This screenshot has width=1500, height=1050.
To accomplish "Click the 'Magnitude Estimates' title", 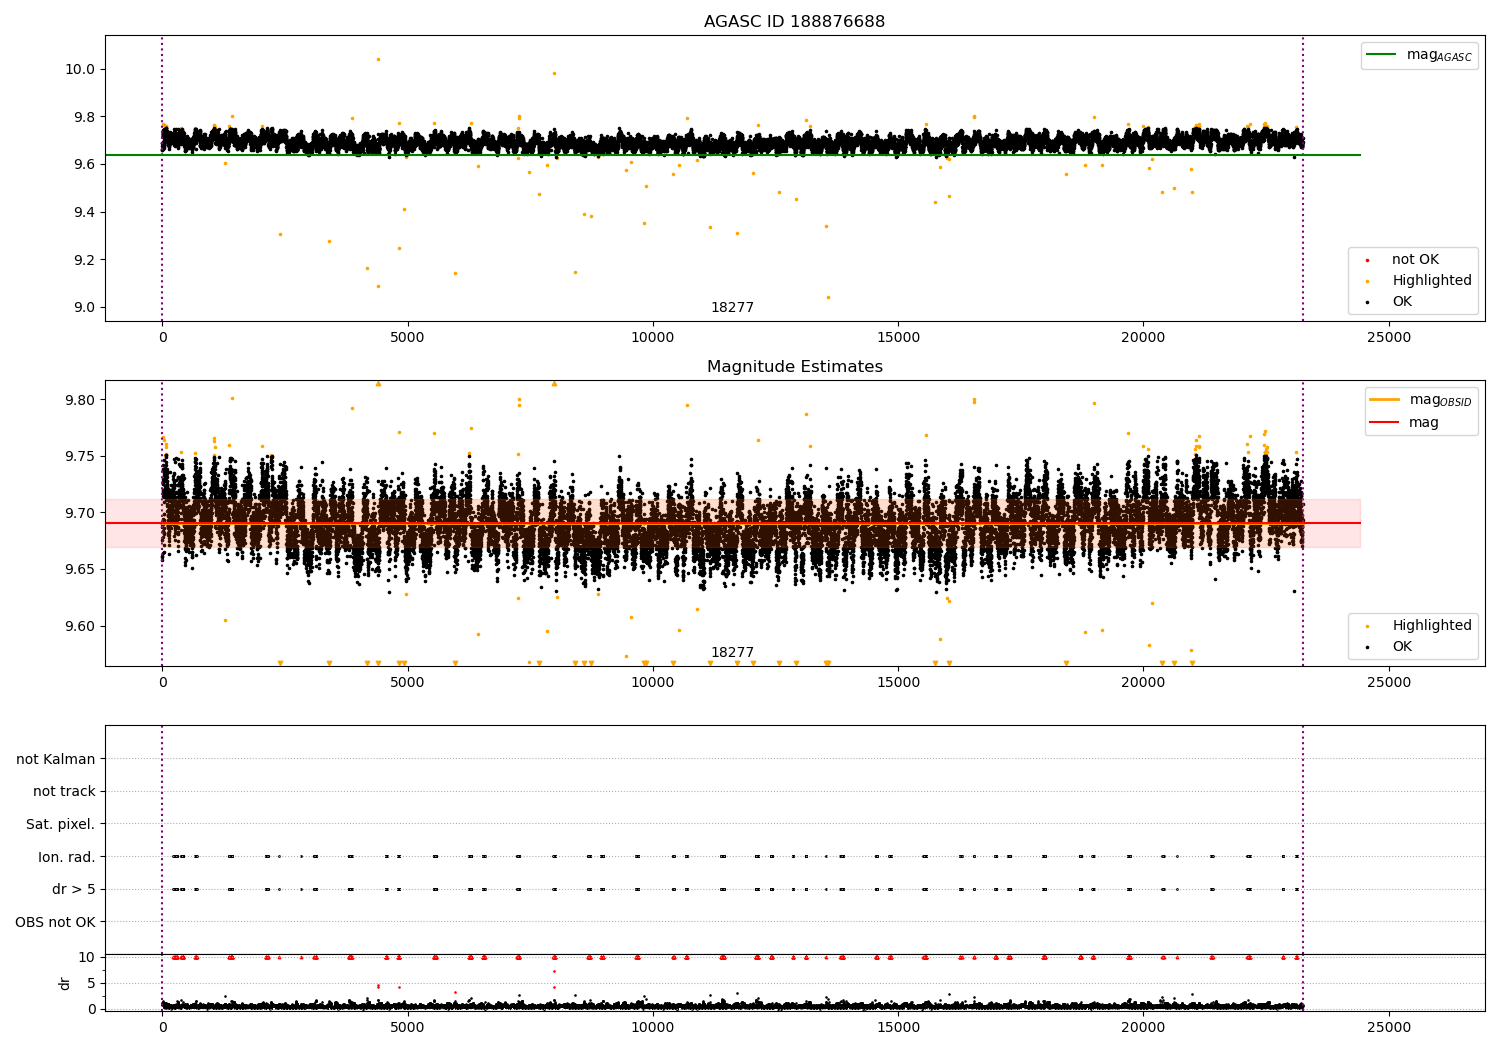I will 794,367.
